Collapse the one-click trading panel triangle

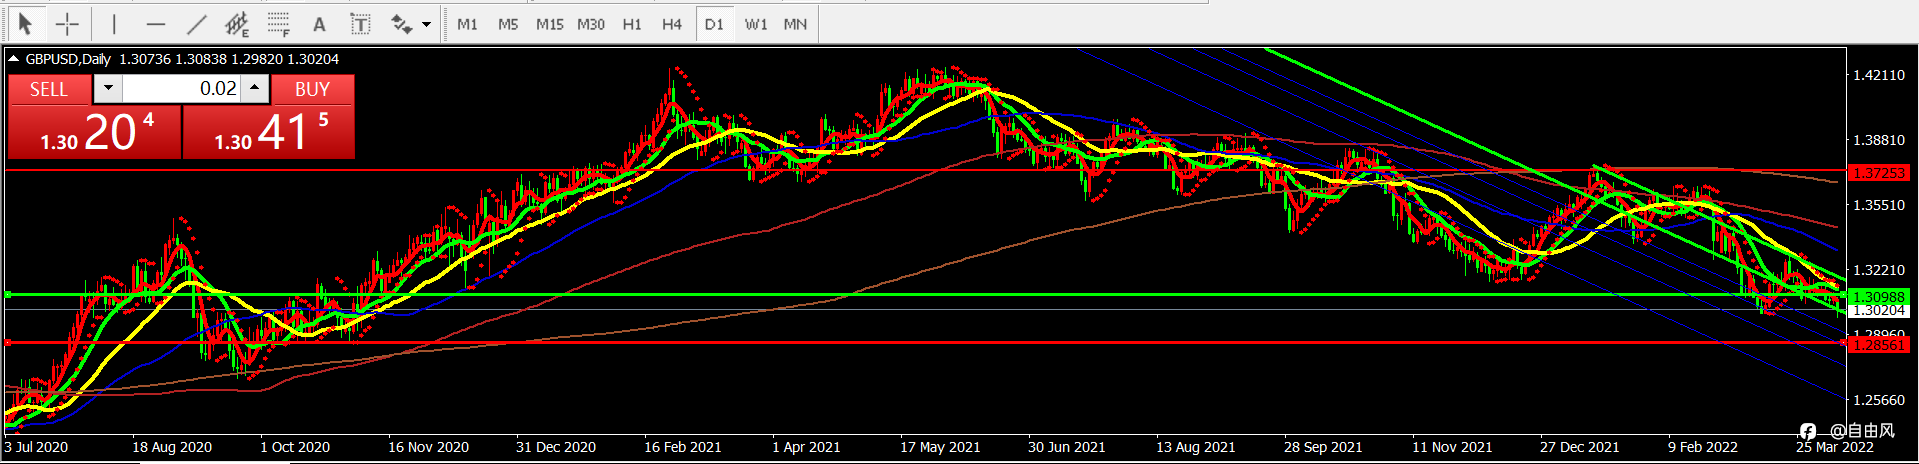point(14,59)
